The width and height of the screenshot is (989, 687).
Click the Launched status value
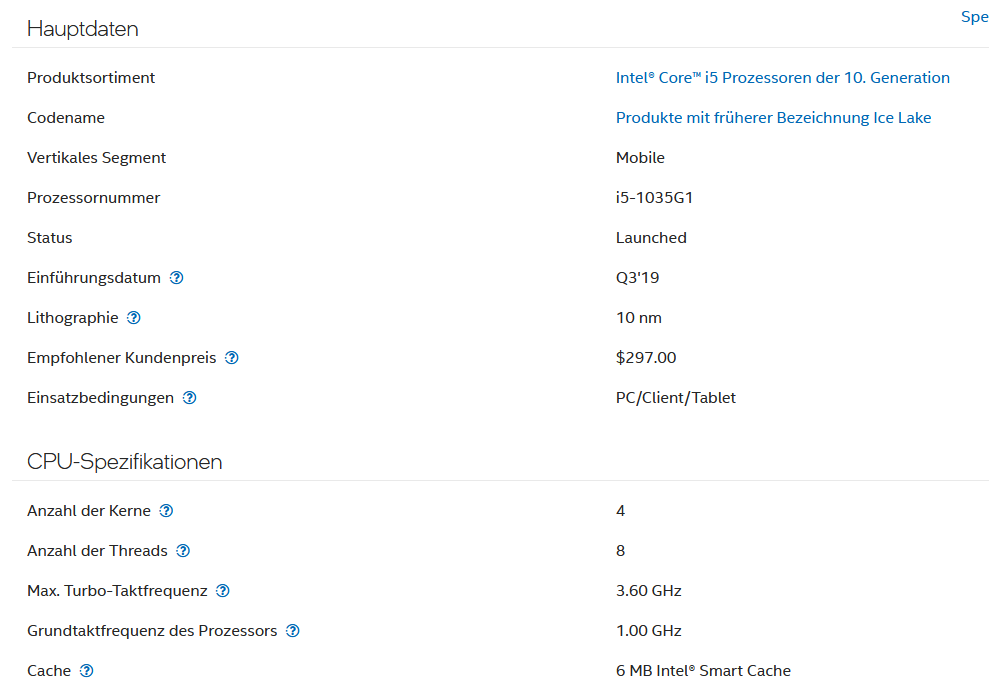(651, 238)
